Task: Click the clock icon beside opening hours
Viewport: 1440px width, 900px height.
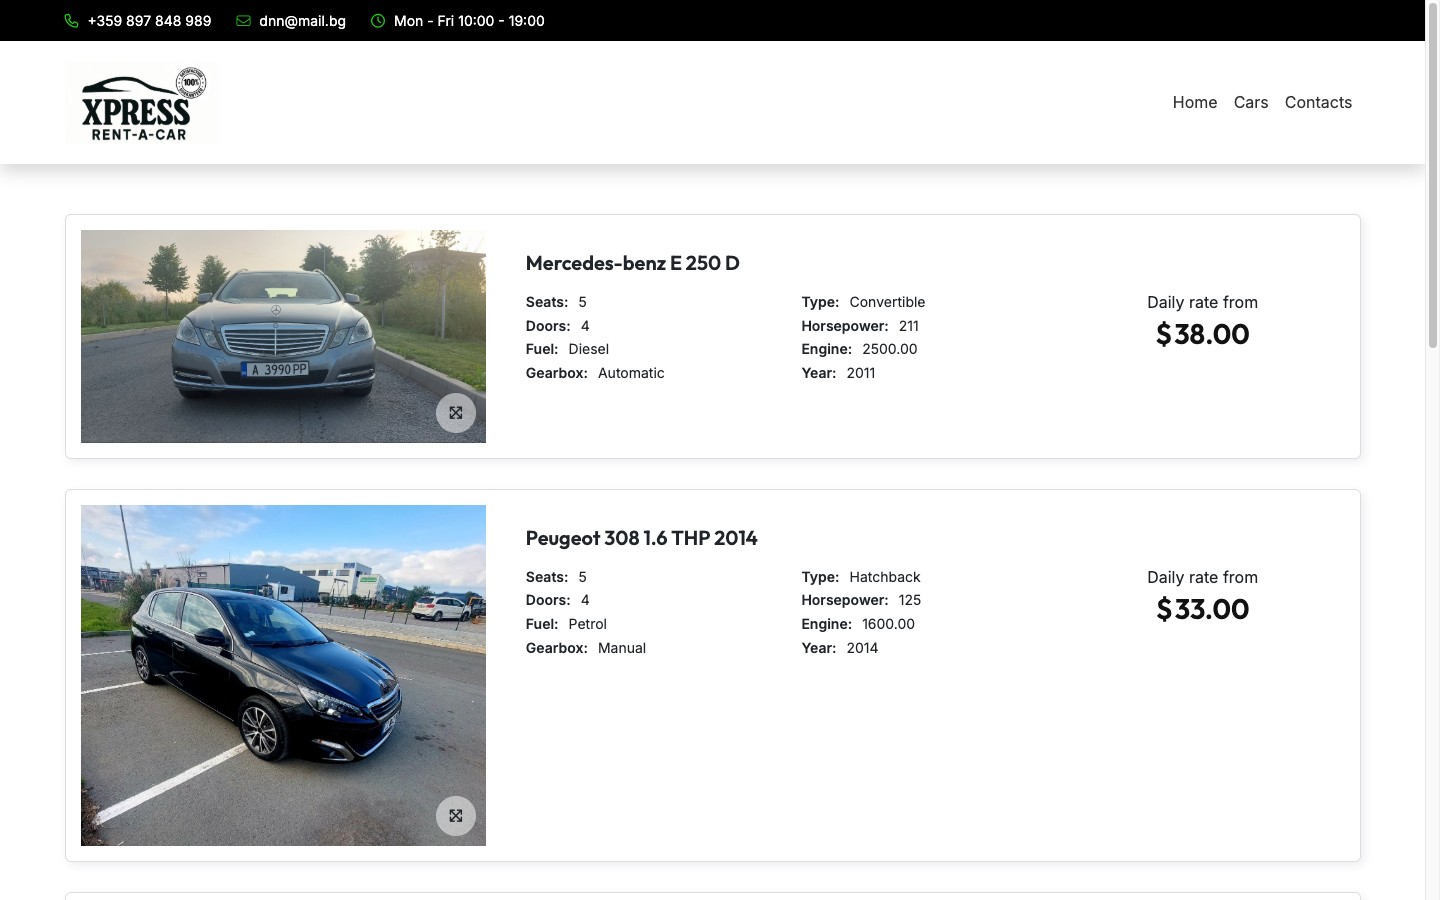Action: pyautogui.click(x=378, y=21)
